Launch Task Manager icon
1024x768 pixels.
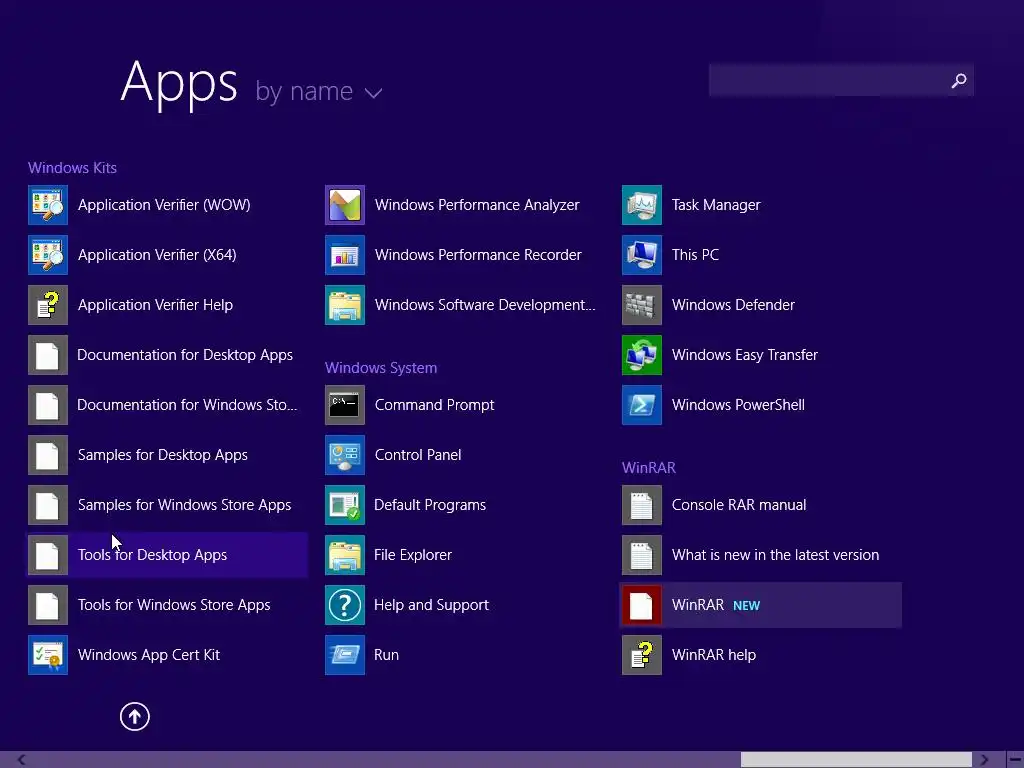click(642, 205)
